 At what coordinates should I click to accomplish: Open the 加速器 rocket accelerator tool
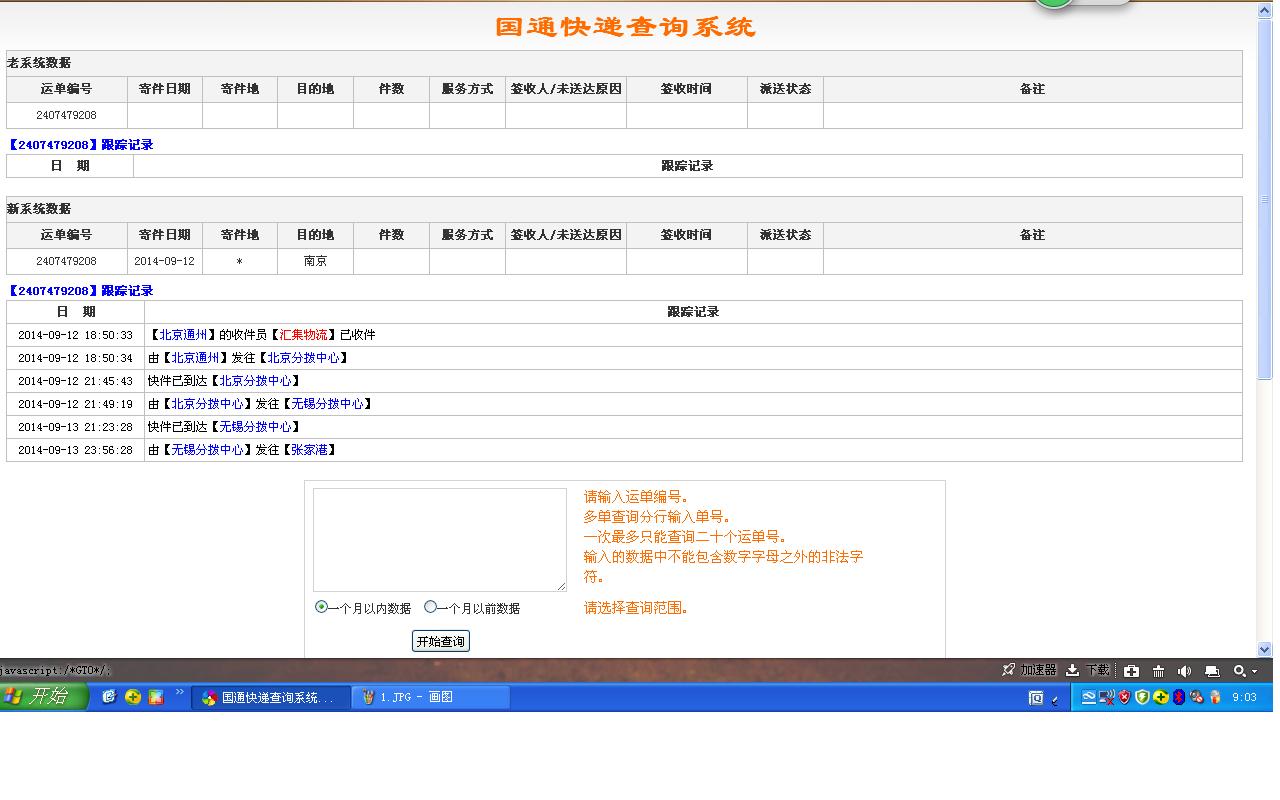[1029, 670]
